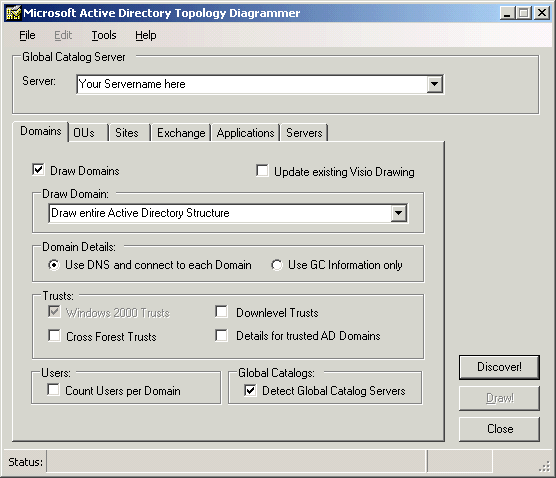
Task: Open the File menu
Action: pyautogui.click(x=27, y=35)
